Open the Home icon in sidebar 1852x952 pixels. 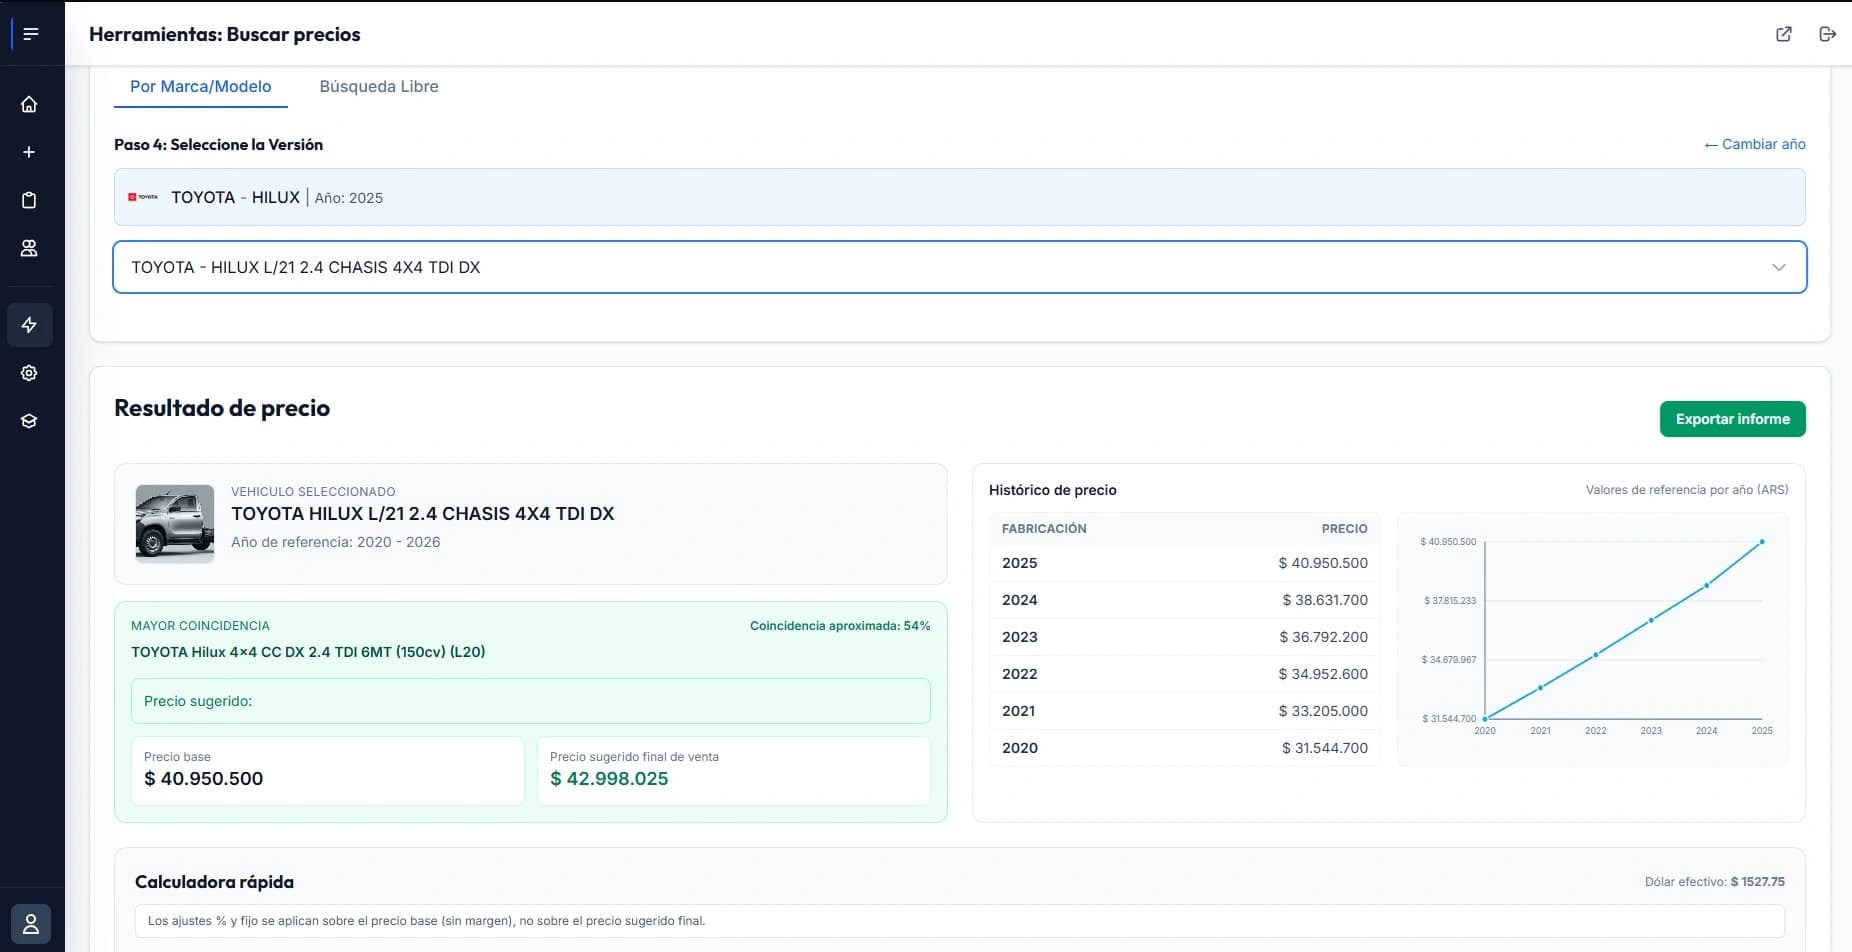tap(29, 104)
